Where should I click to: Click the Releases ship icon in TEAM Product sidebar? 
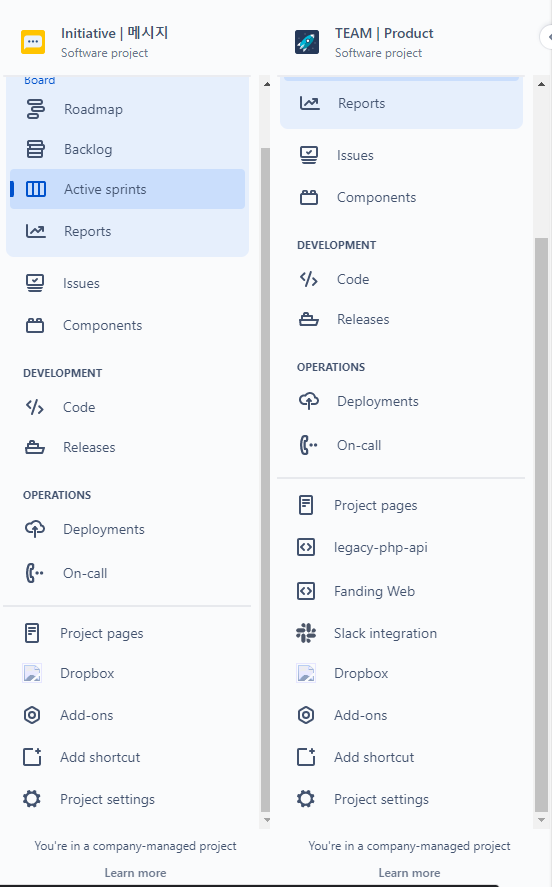click(x=309, y=320)
